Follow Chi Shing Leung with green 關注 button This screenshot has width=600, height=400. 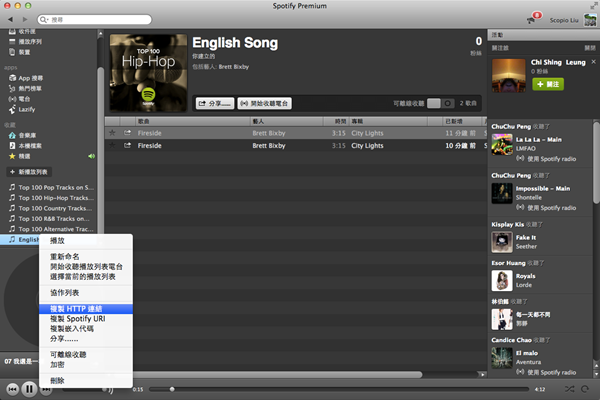548,84
